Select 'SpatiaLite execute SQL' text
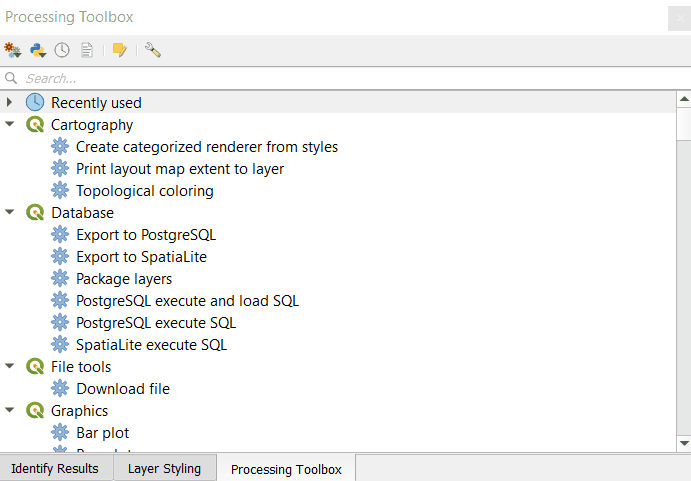The width and height of the screenshot is (691, 481). click(151, 345)
